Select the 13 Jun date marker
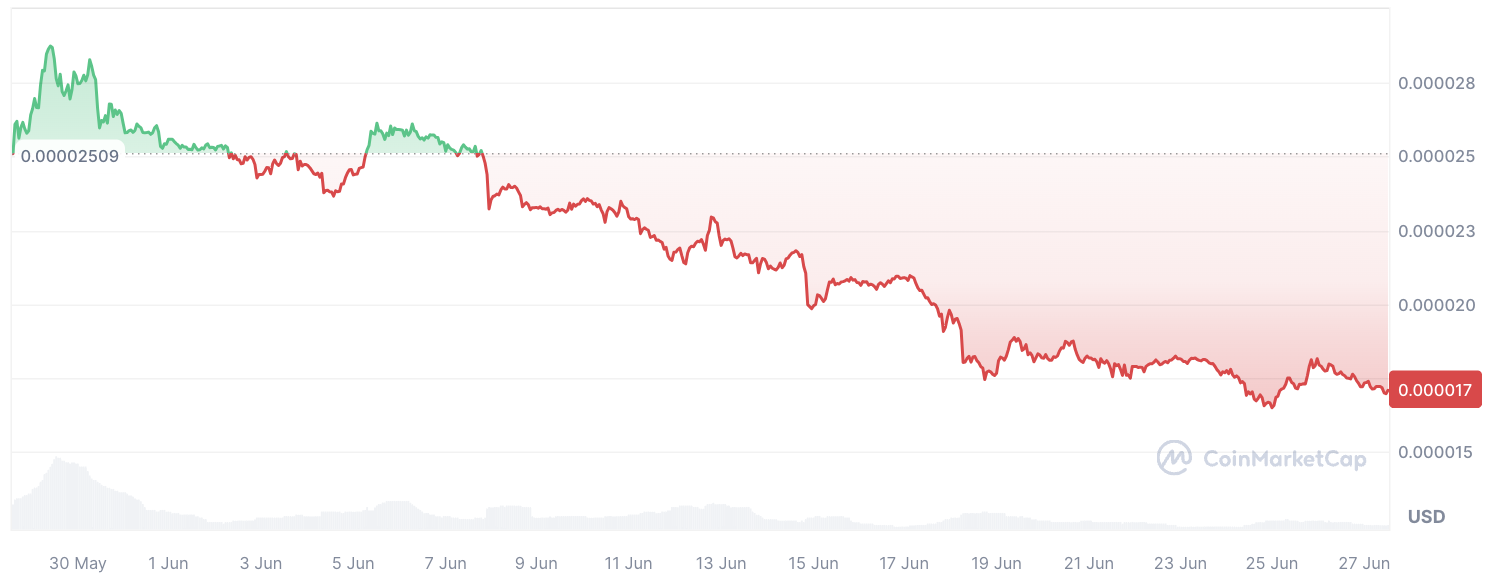The width and height of the screenshot is (1490, 586). click(720, 564)
